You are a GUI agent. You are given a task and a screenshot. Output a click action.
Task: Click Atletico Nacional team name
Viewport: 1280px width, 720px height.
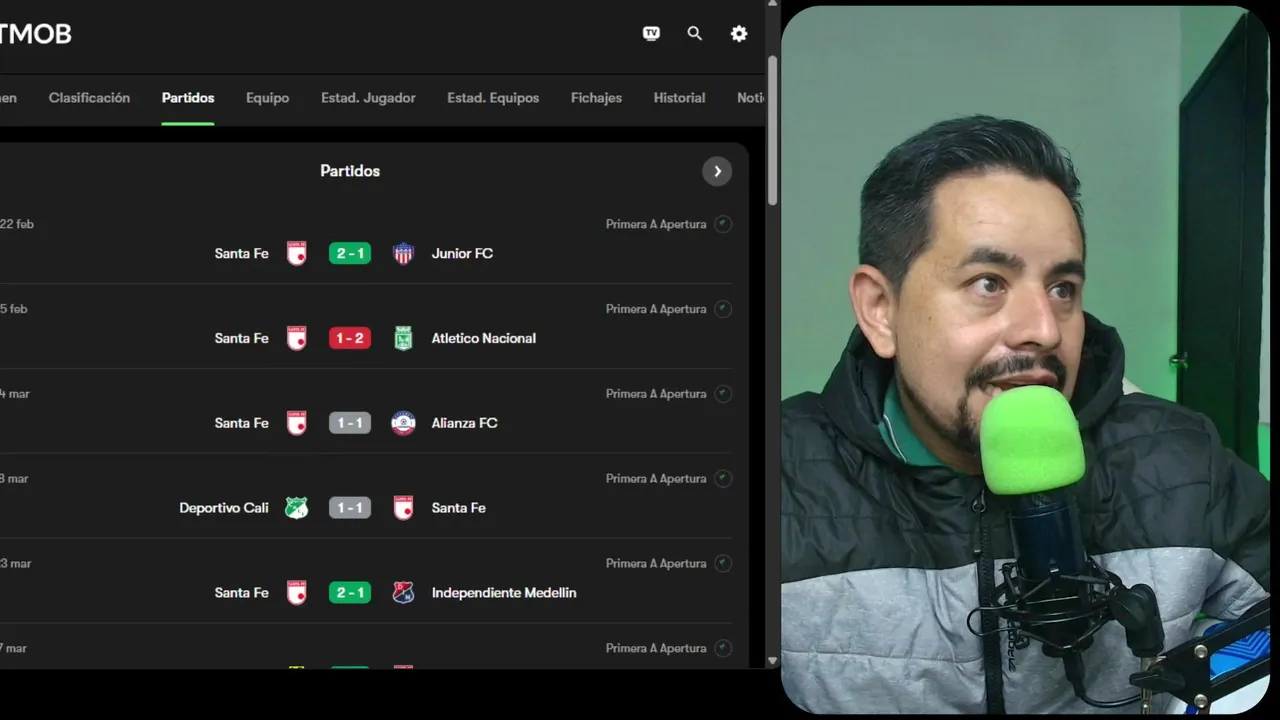pyautogui.click(x=484, y=339)
